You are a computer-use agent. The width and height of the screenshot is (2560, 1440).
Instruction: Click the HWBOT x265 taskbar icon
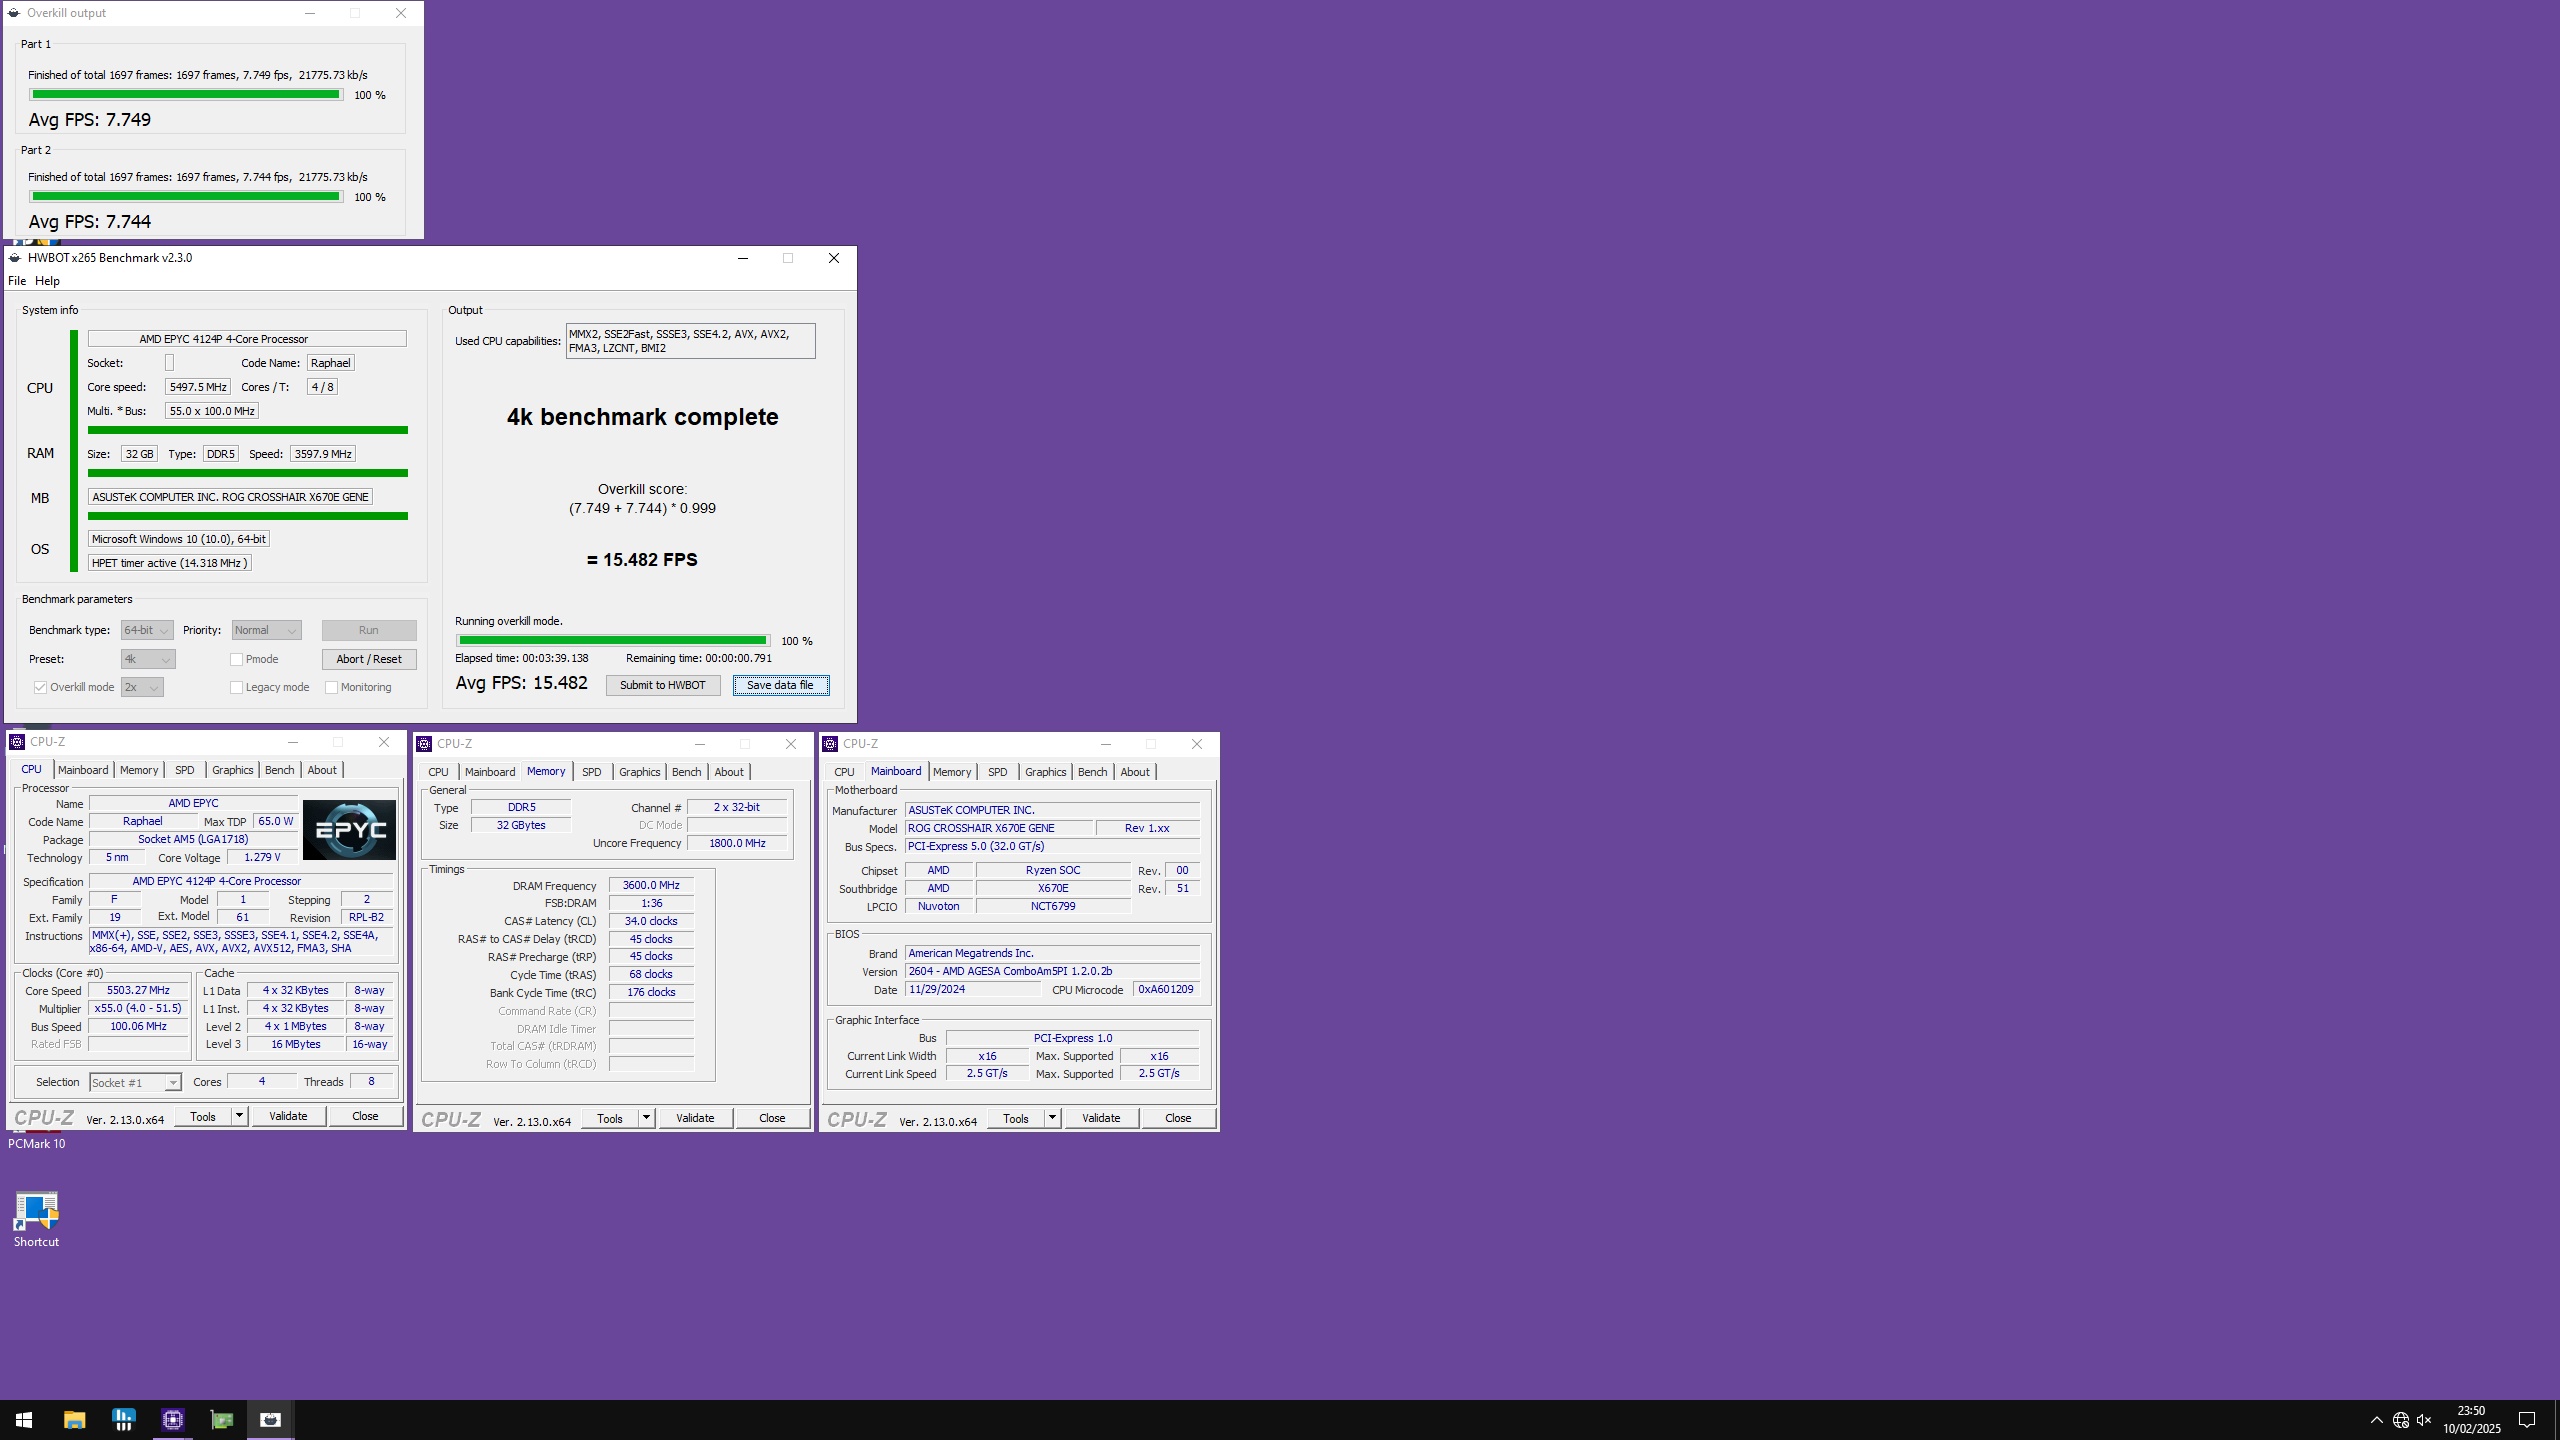270,1419
